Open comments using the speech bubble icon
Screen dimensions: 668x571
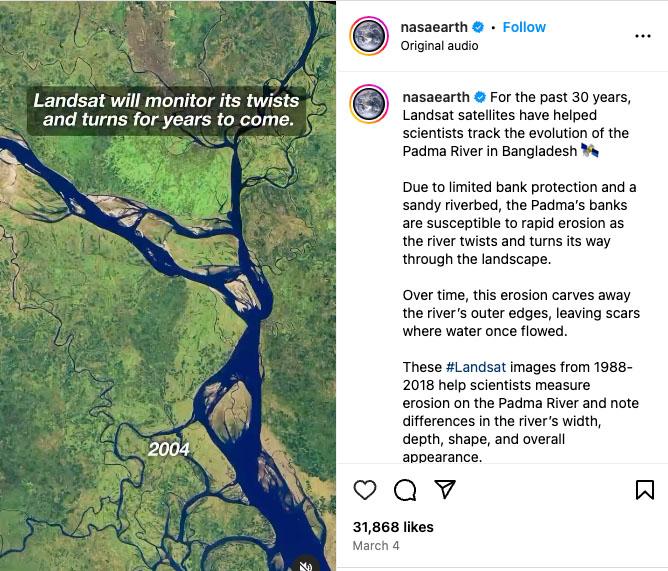pyautogui.click(x=405, y=490)
